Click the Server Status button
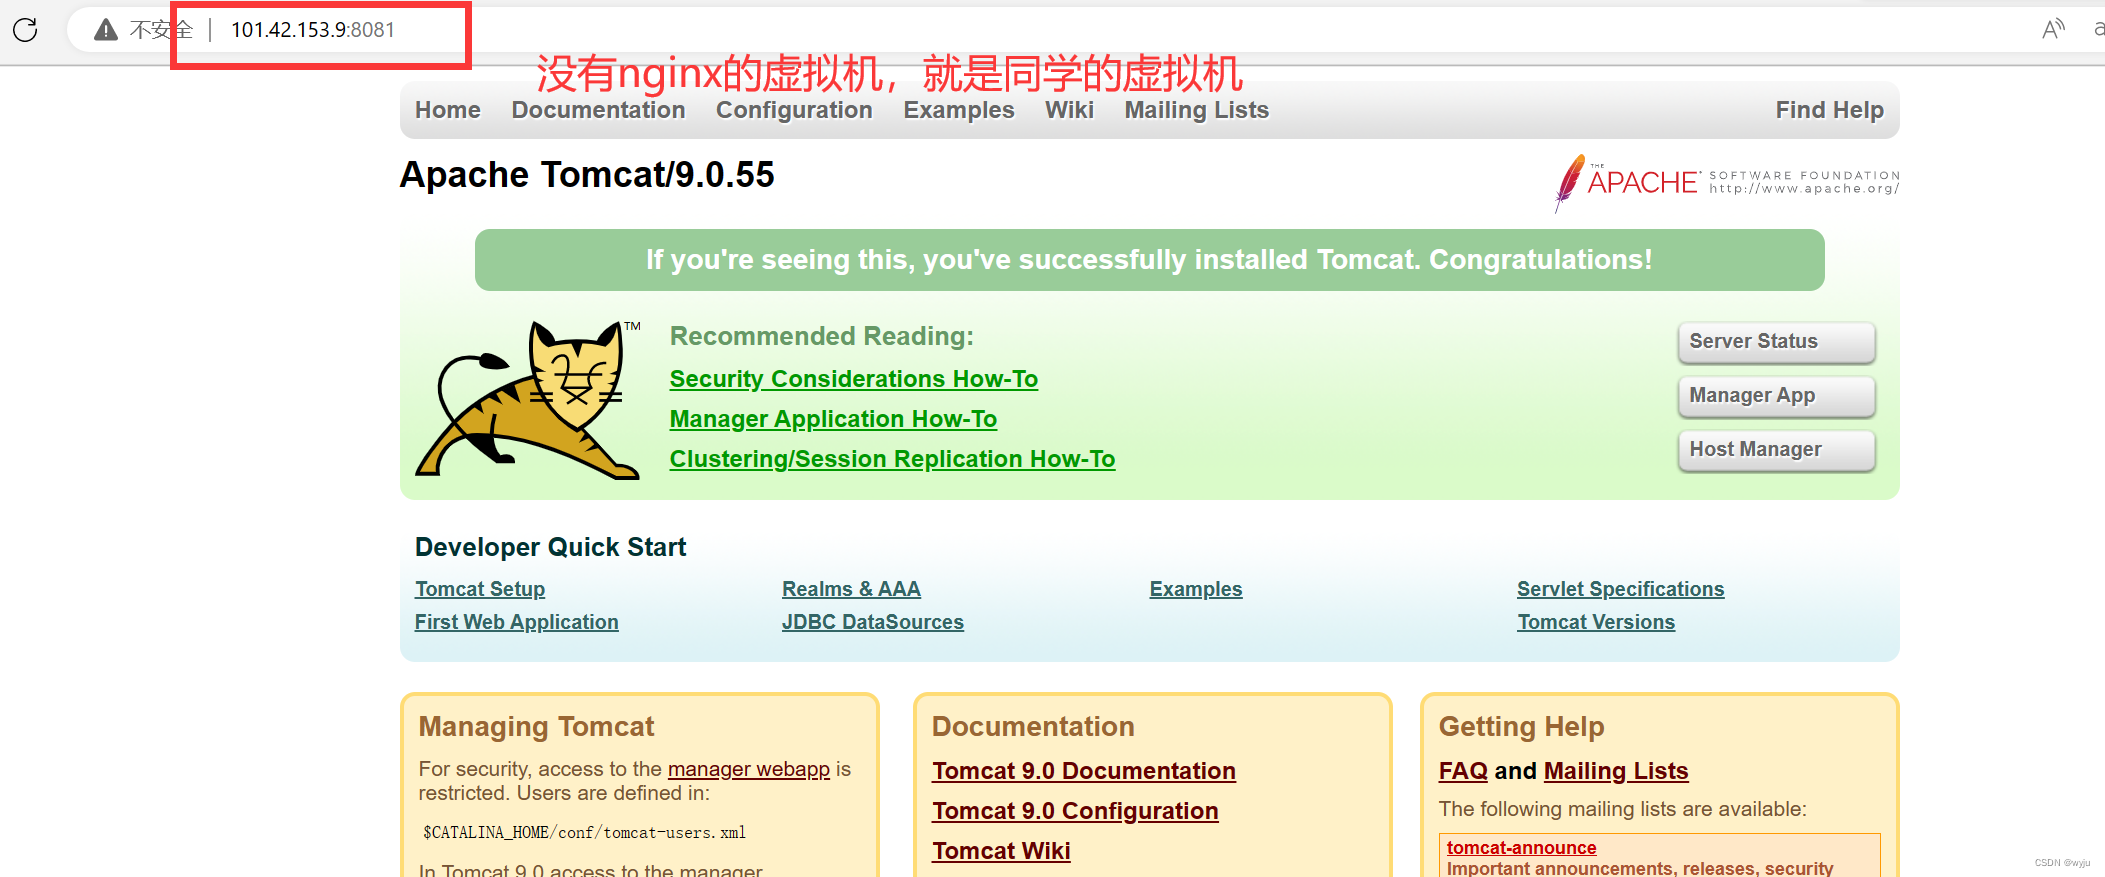The height and width of the screenshot is (877, 2105). 1776,342
